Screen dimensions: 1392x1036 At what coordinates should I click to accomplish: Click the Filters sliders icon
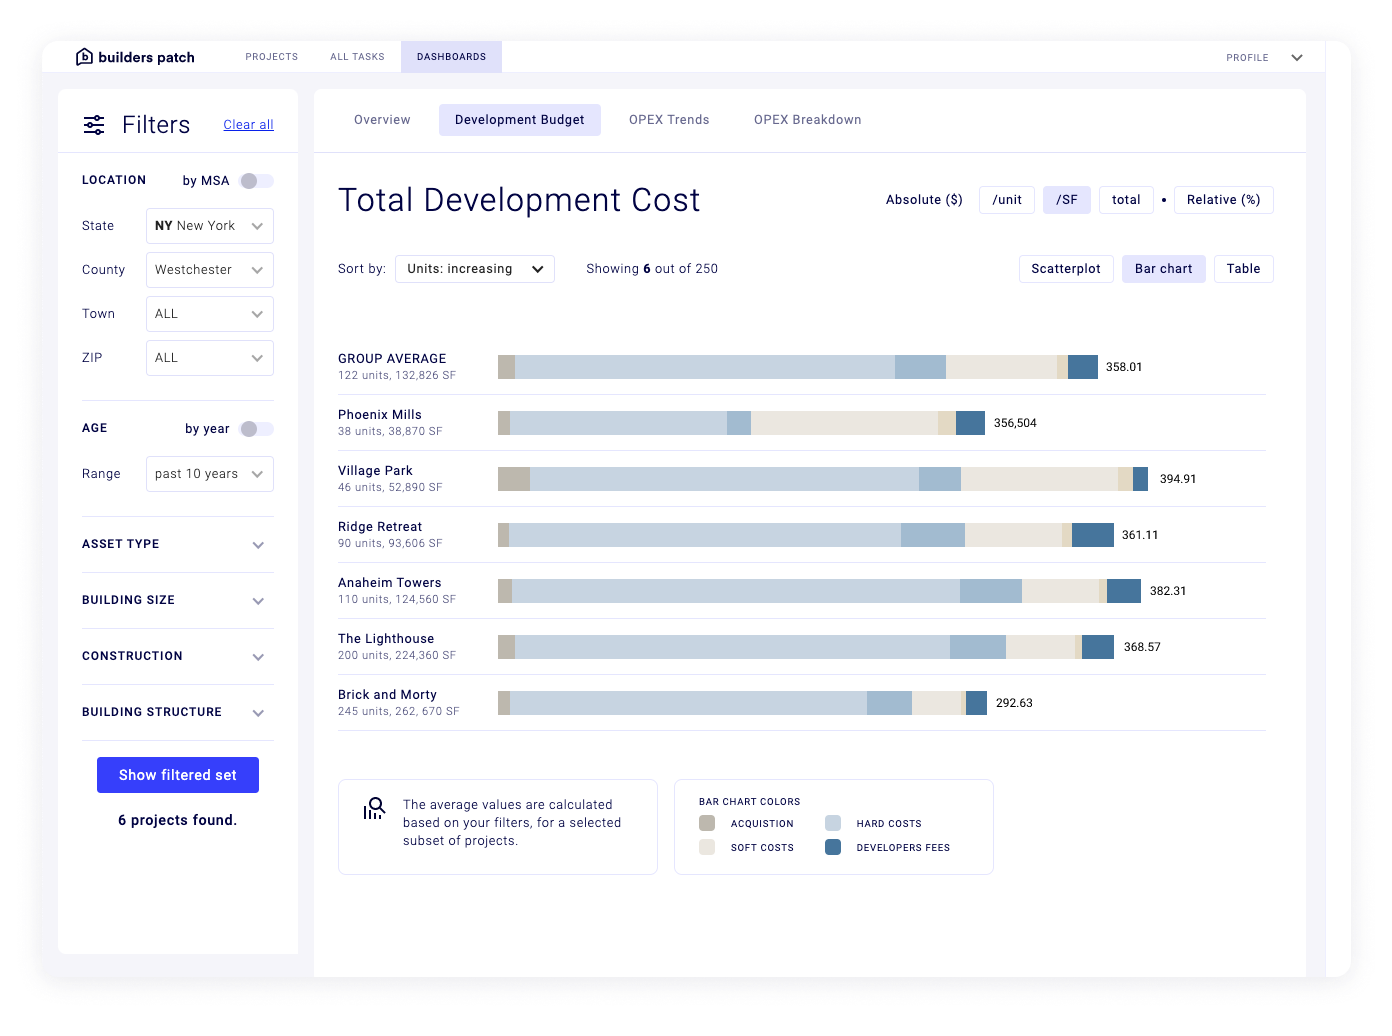93,124
